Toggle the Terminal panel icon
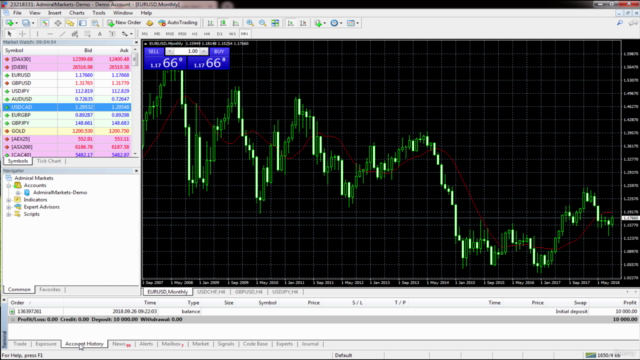Image resolution: width=640 pixels, height=360 pixels. [x=83, y=23]
